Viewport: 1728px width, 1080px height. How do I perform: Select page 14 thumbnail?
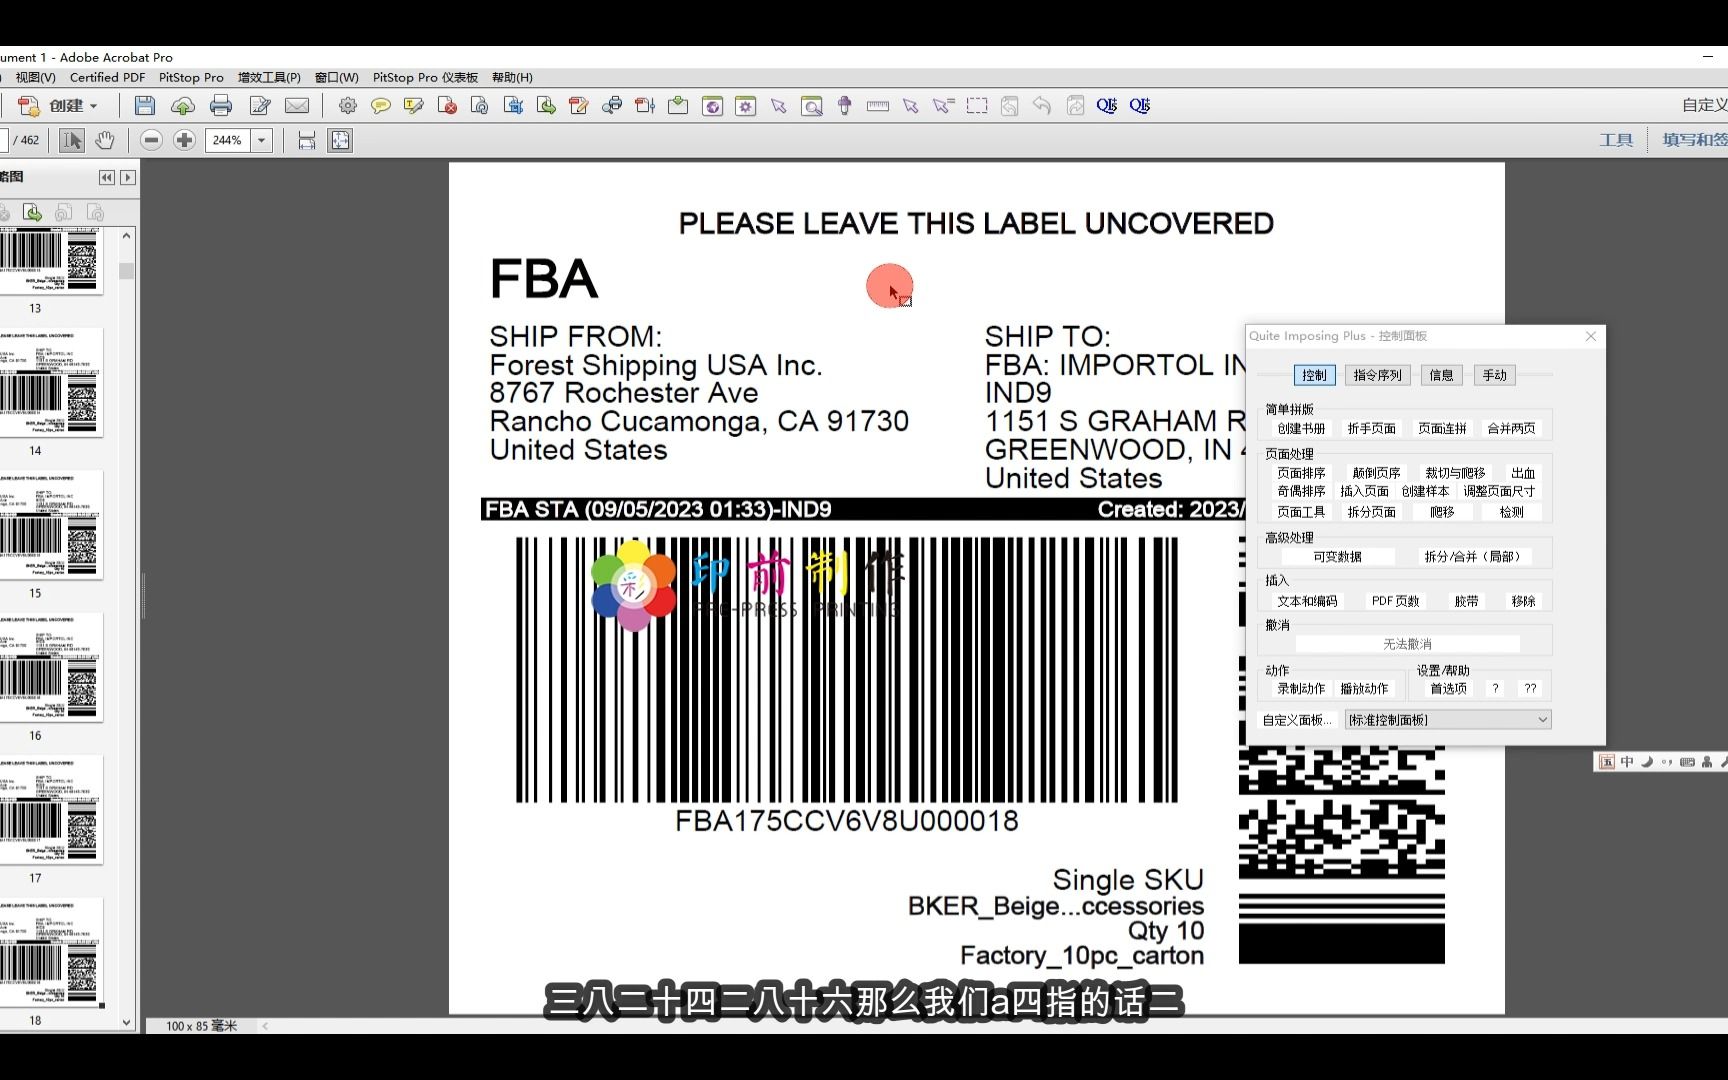(50, 383)
